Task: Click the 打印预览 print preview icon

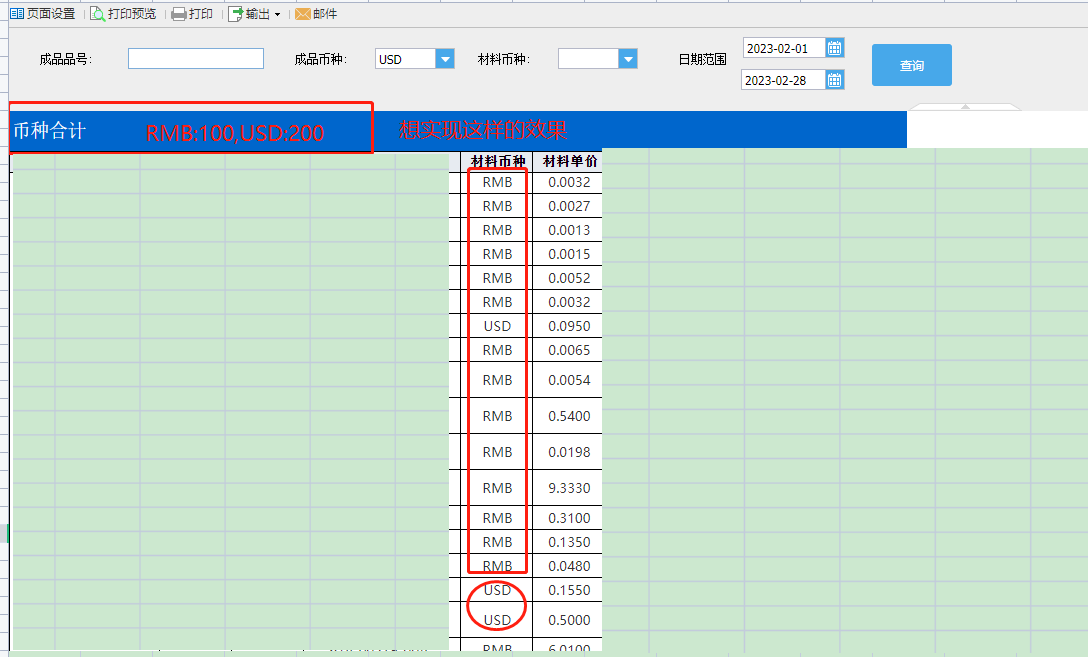Action: pos(98,14)
